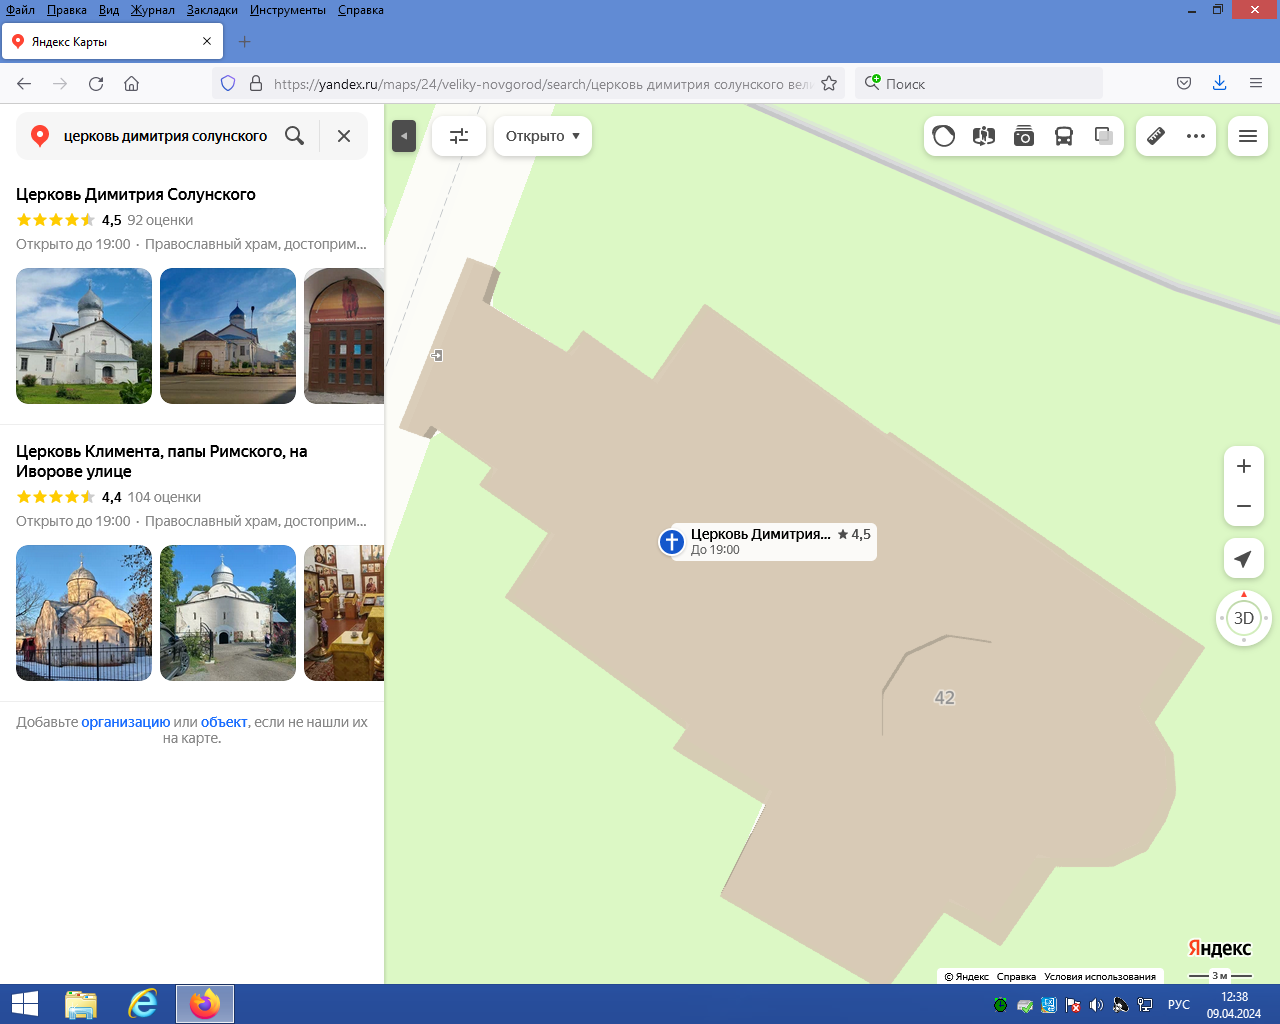Show public transport bus layer
Viewport: 1280px width, 1024px height.
1064,136
